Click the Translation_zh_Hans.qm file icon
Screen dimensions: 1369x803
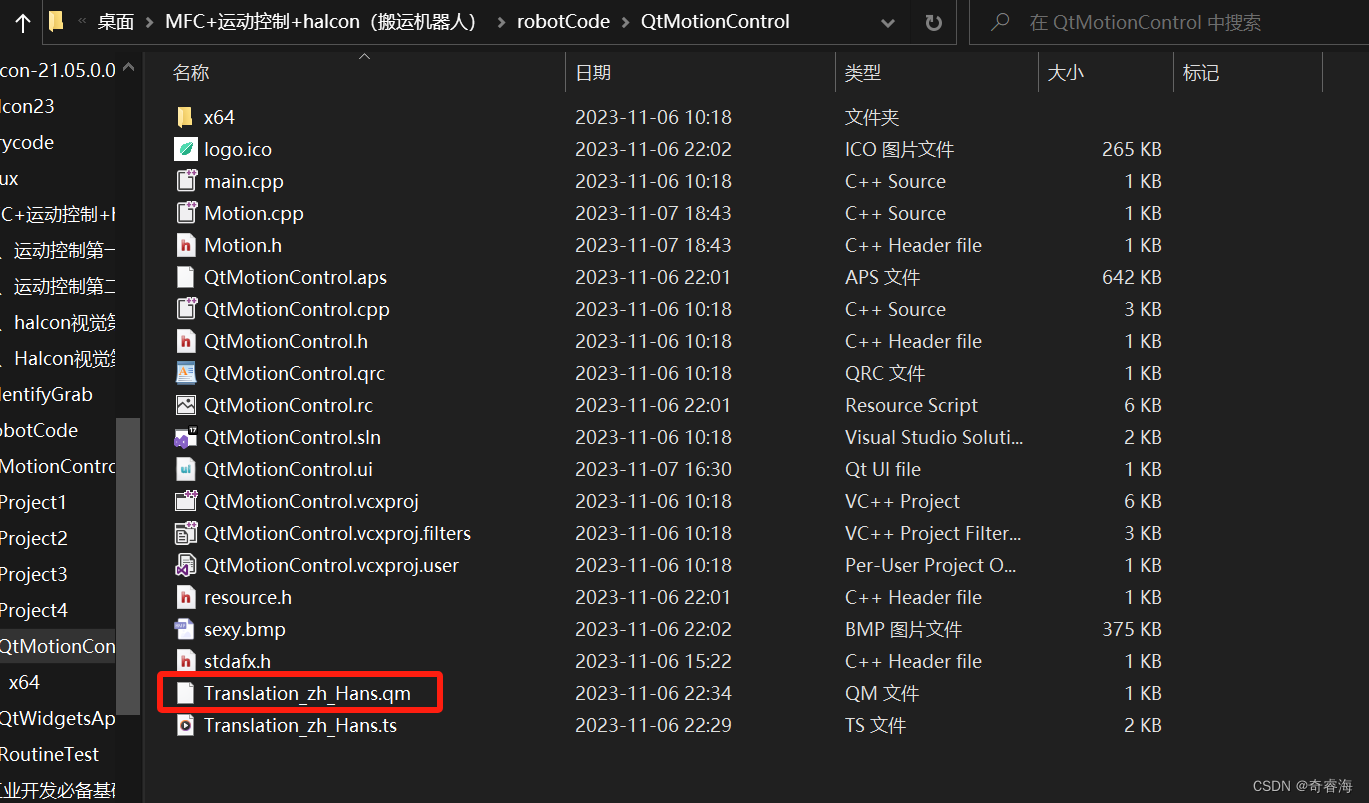coord(185,693)
